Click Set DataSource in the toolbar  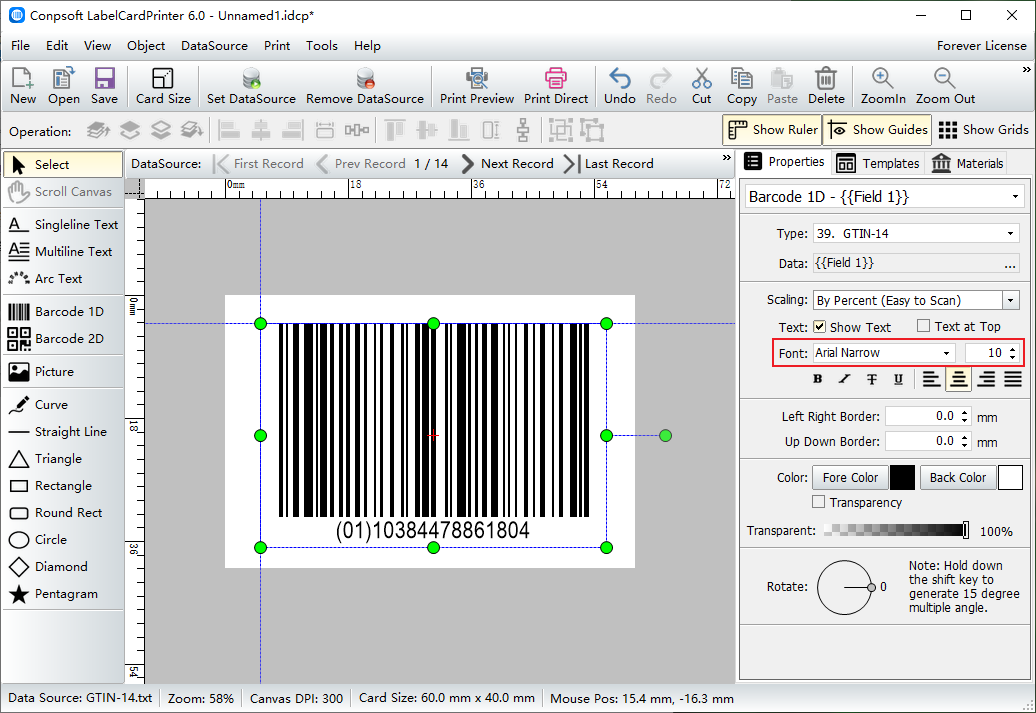coord(251,86)
